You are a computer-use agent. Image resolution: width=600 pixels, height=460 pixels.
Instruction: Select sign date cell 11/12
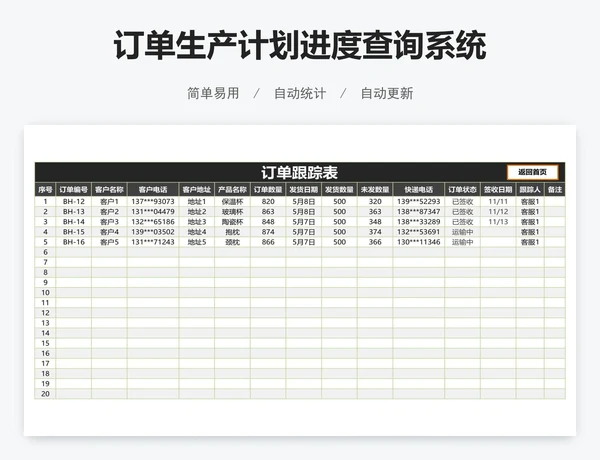click(498, 212)
